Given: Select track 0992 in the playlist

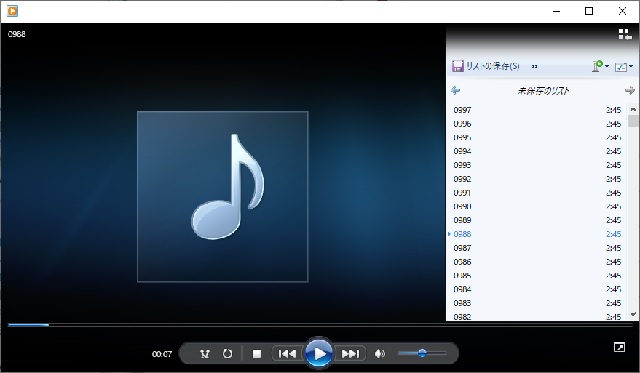Looking at the screenshot, I should [x=537, y=179].
